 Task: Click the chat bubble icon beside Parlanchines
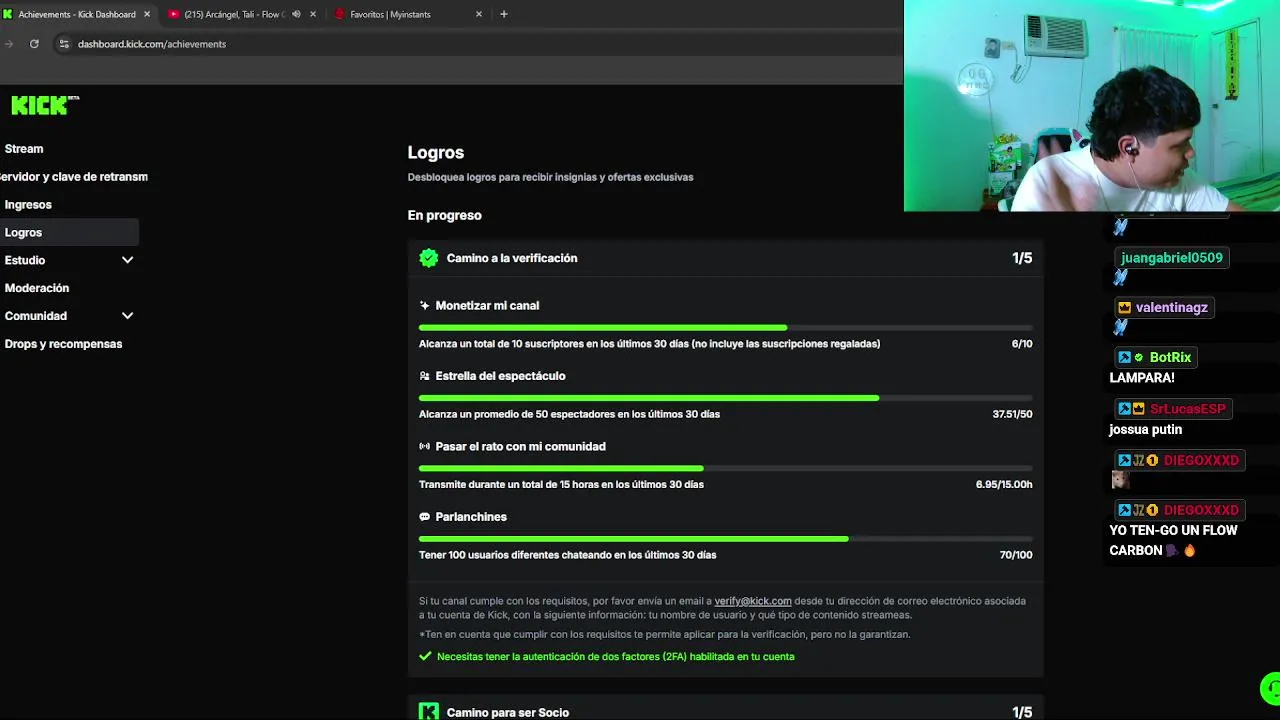coord(425,517)
